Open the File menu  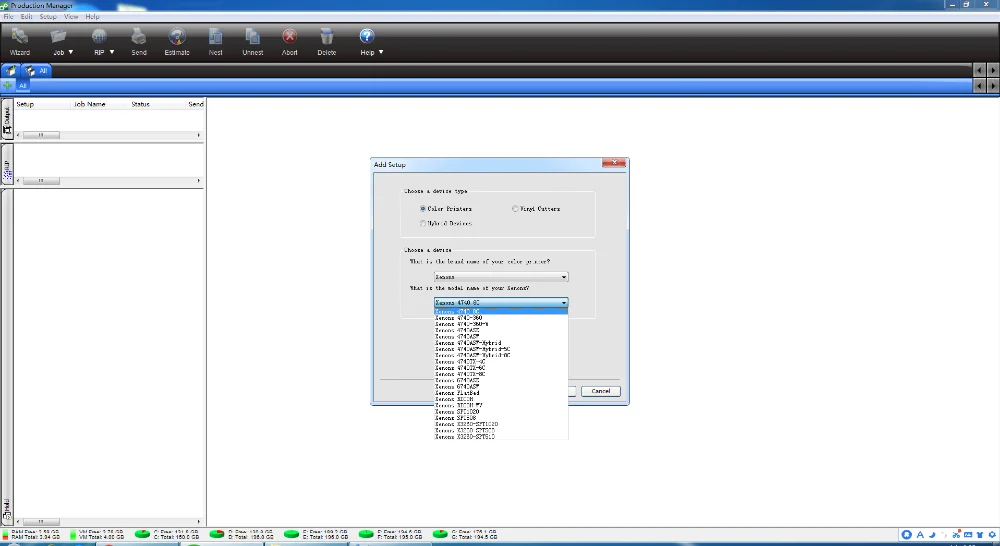(x=8, y=17)
